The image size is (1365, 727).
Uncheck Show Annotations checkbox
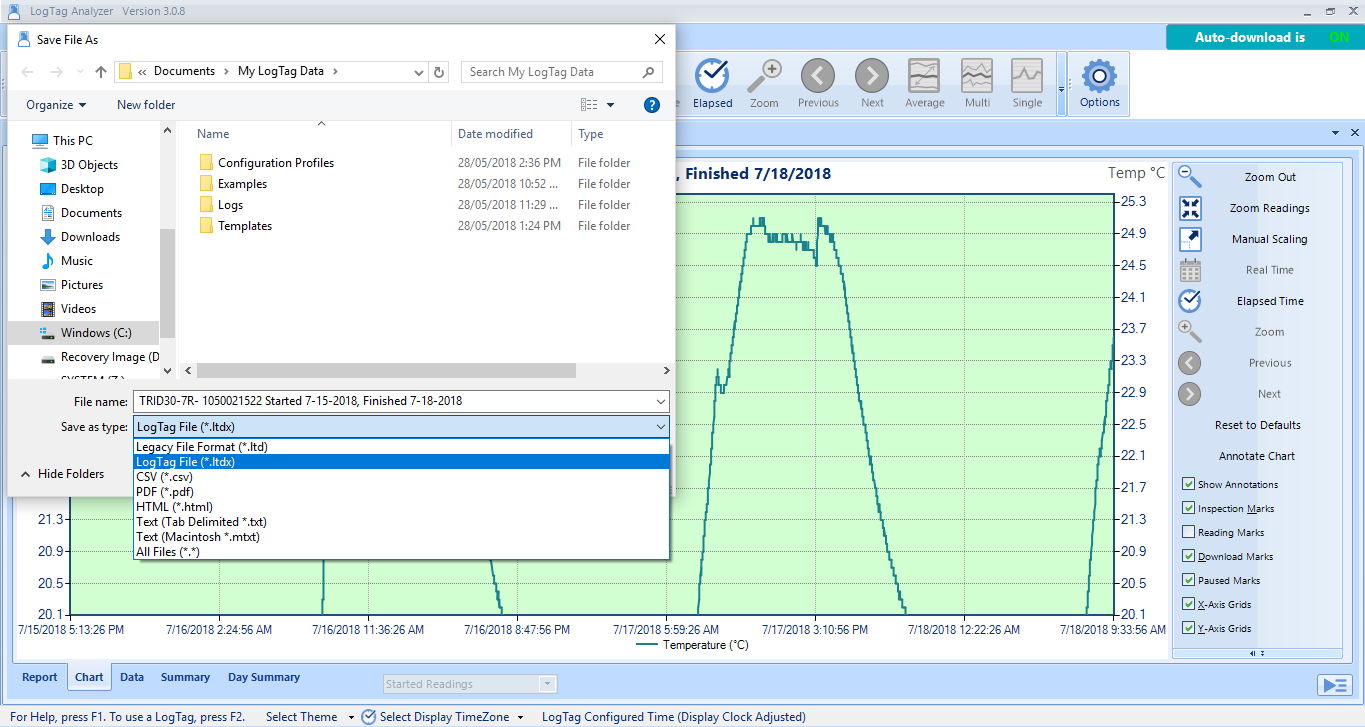pos(1188,485)
